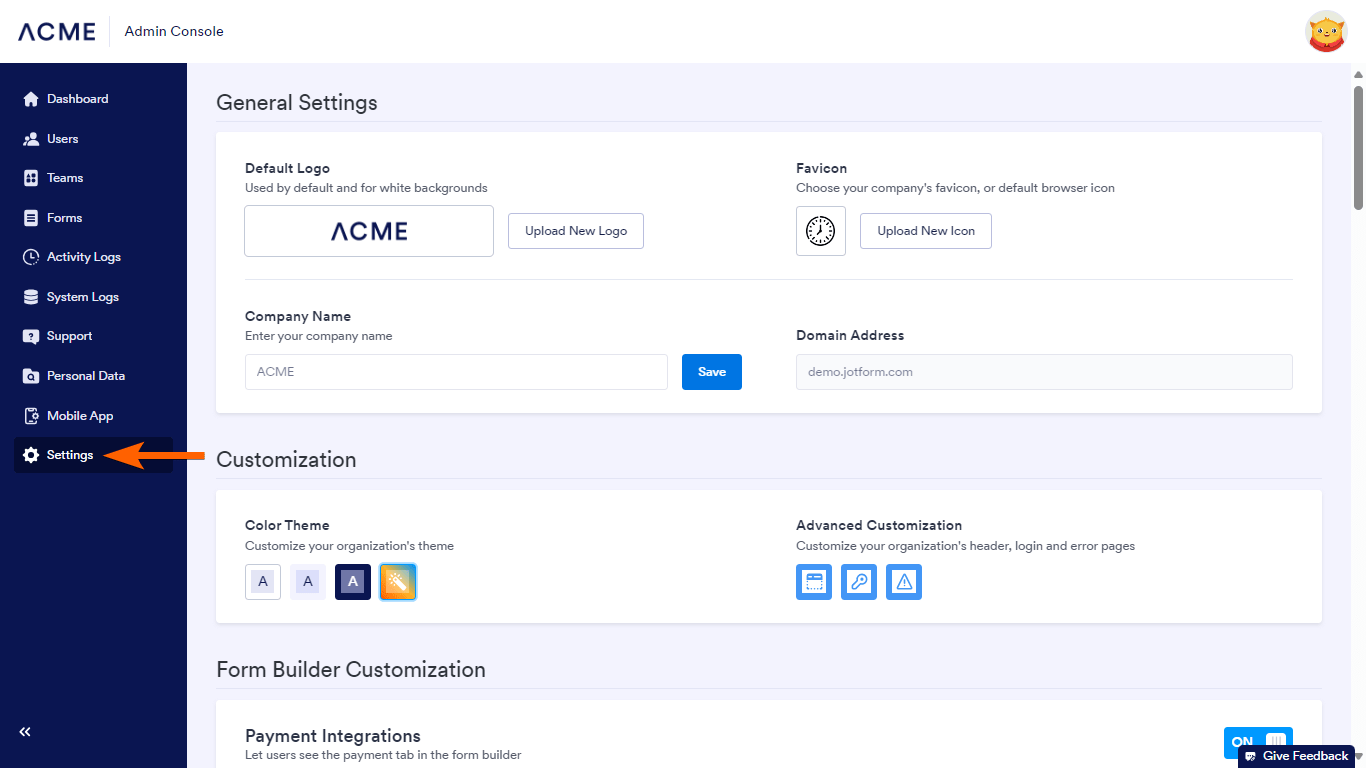The height and width of the screenshot is (768, 1366).
Task: Open the login page customization icon
Action: pyautogui.click(x=859, y=582)
